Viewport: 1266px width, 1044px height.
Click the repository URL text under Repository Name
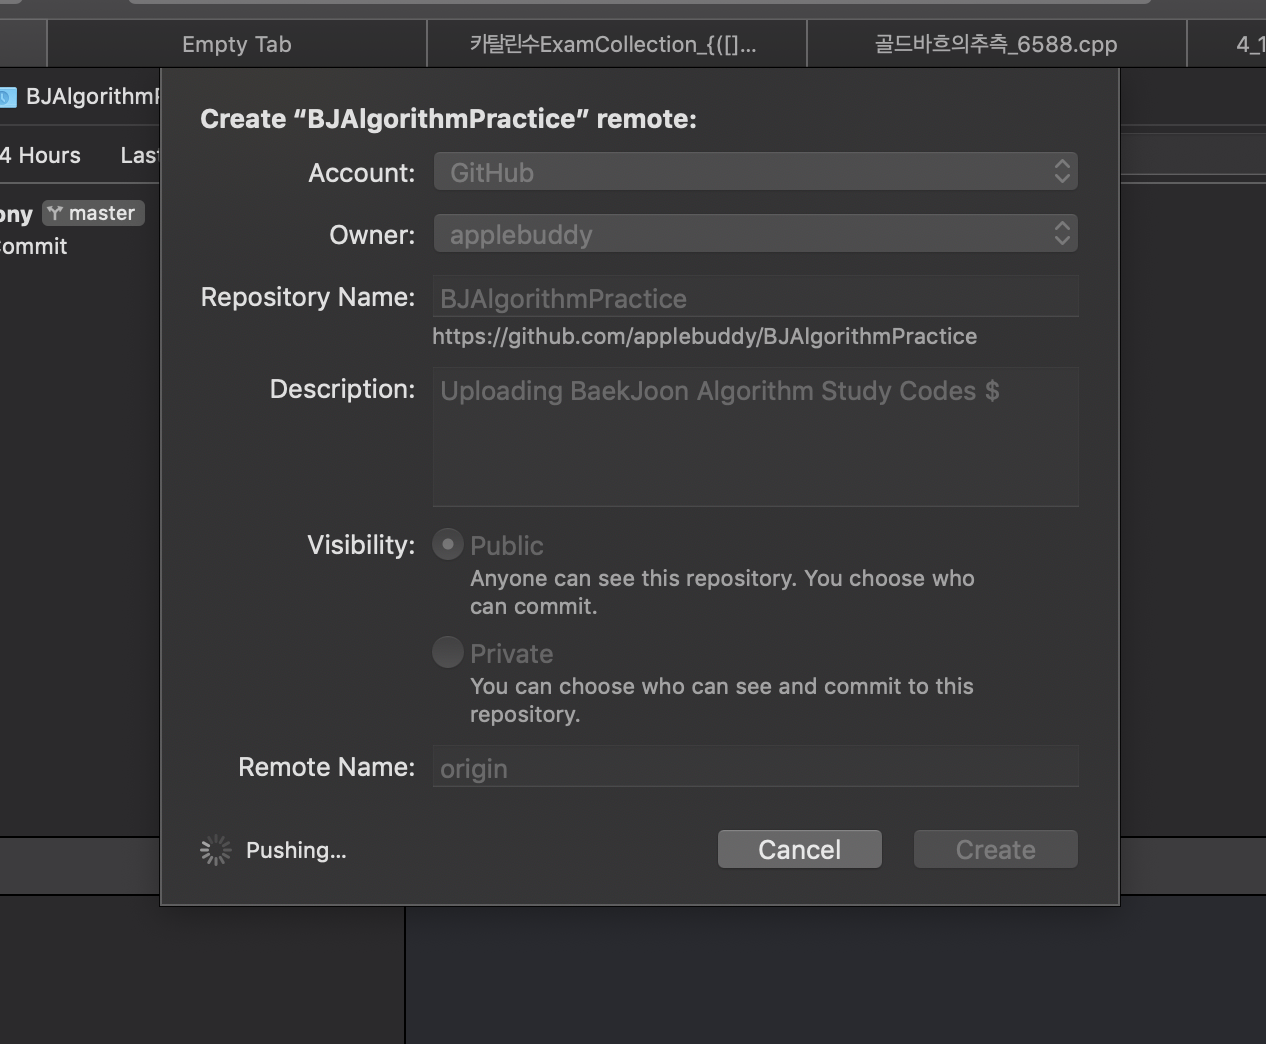(704, 336)
